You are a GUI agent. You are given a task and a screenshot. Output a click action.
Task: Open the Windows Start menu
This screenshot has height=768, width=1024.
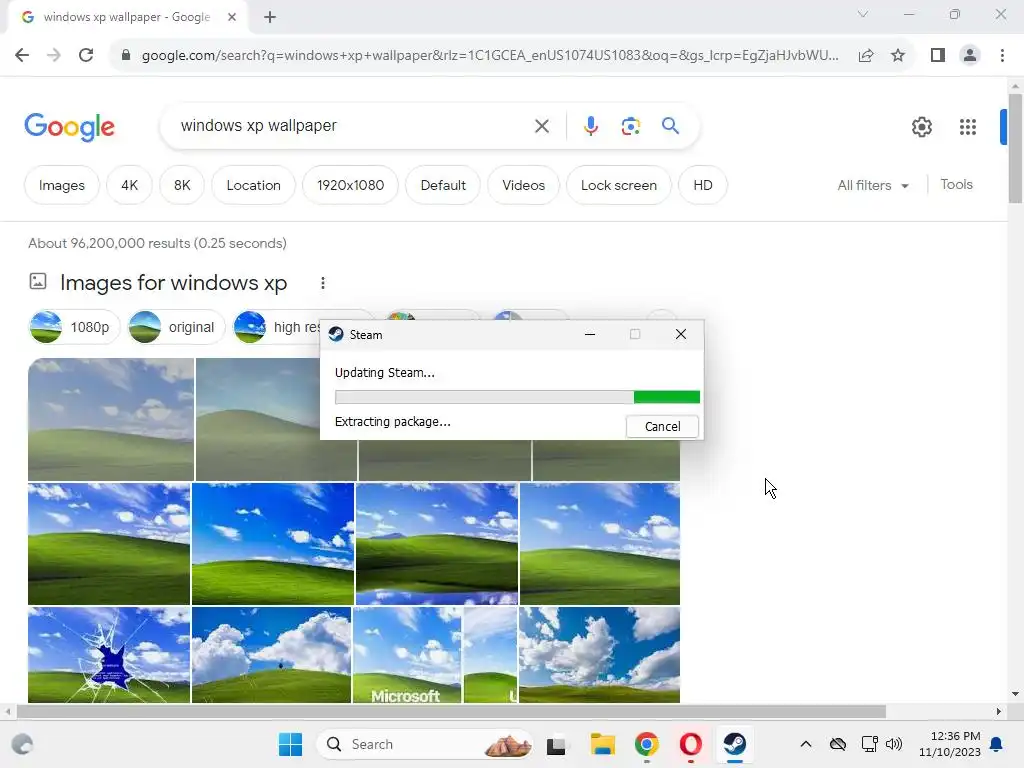pos(290,744)
